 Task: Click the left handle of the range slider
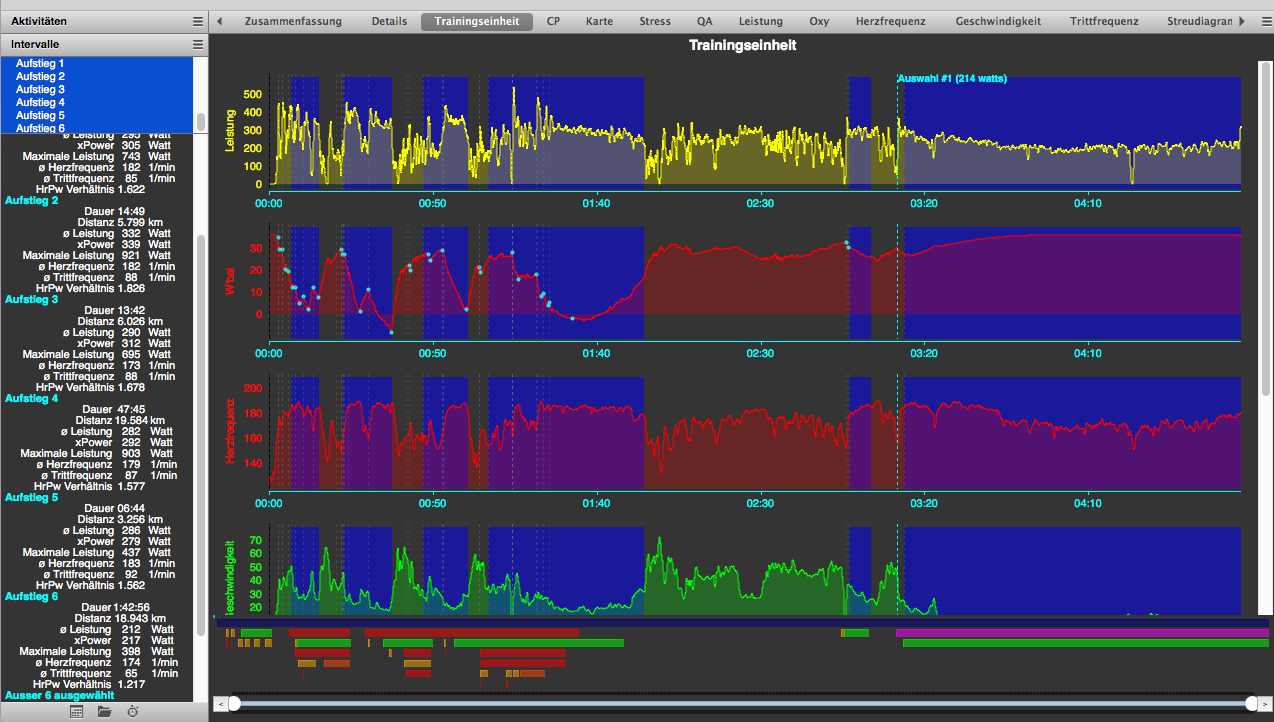tap(235, 704)
